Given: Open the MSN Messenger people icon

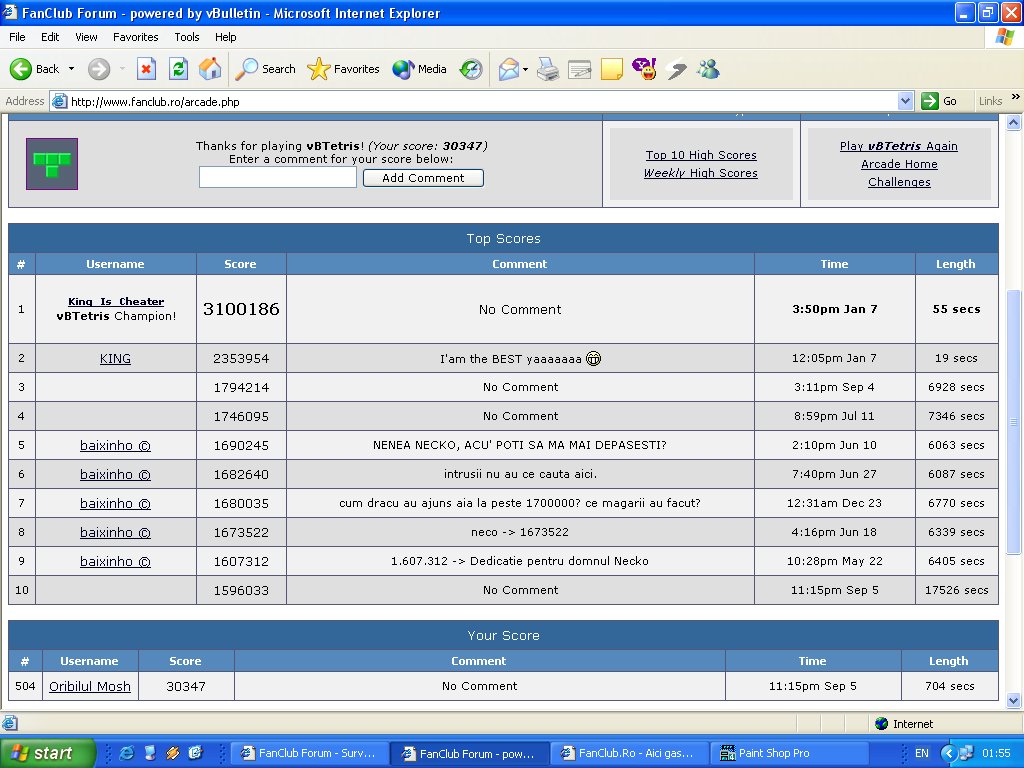Looking at the screenshot, I should point(709,69).
